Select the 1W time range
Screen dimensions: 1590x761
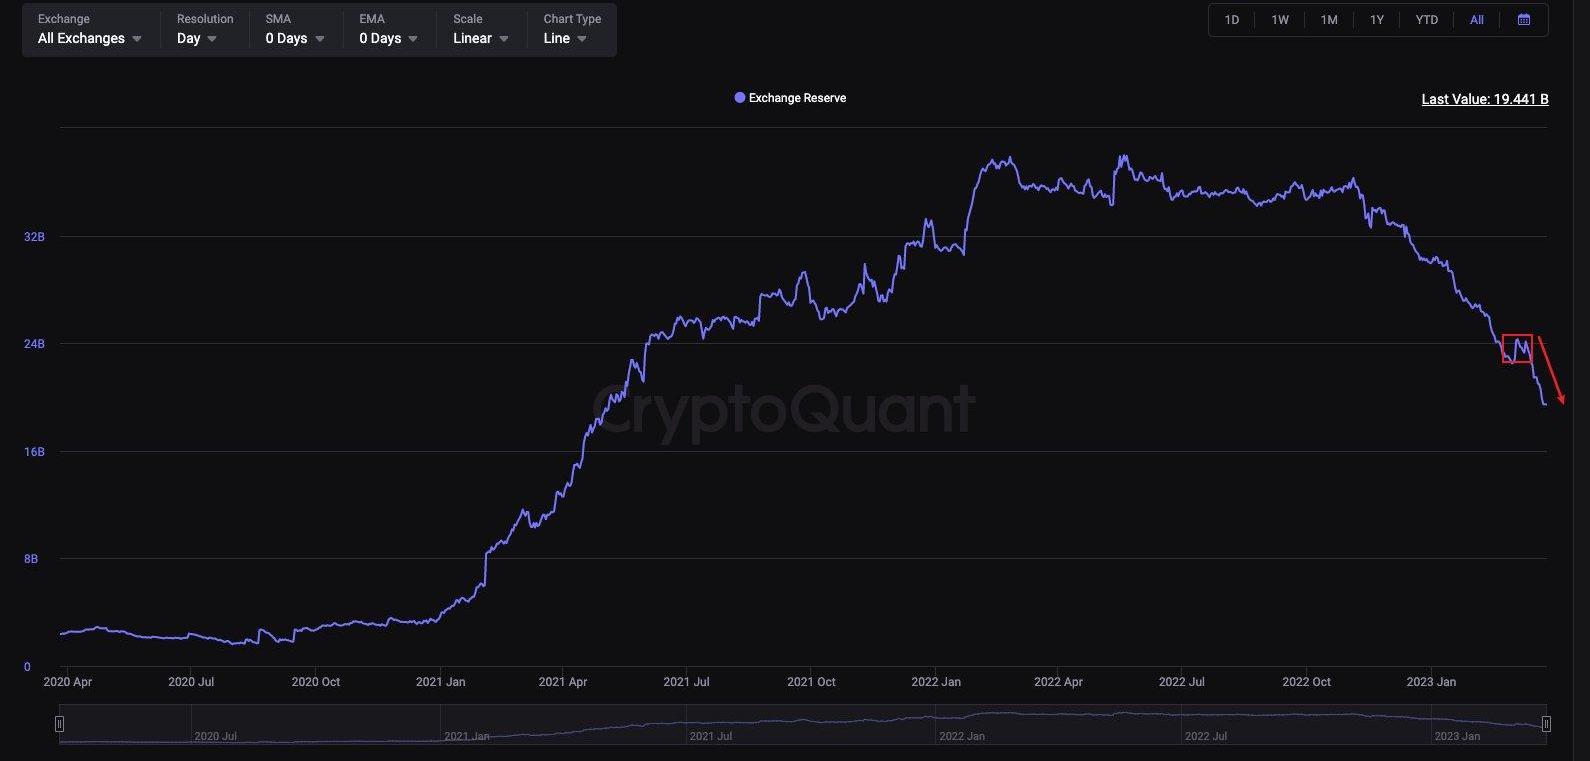(x=1280, y=20)
